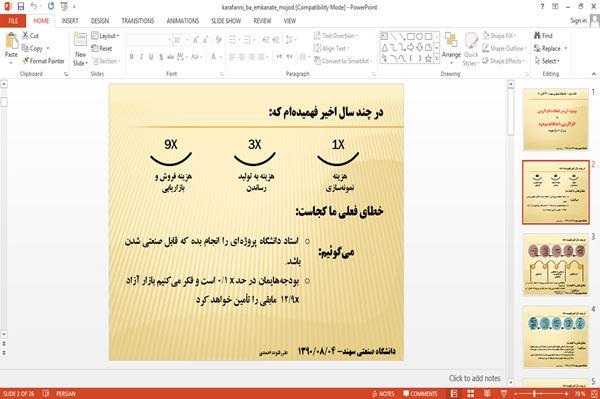Click to add notes area
The image size is (600, 399).
[474, 378]
